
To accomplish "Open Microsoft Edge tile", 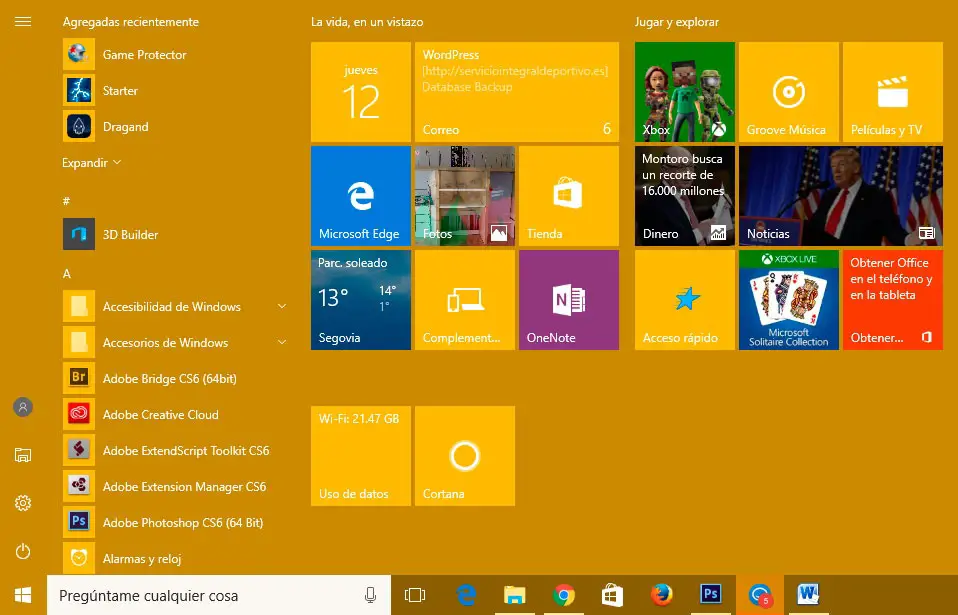I will point(360,196).
